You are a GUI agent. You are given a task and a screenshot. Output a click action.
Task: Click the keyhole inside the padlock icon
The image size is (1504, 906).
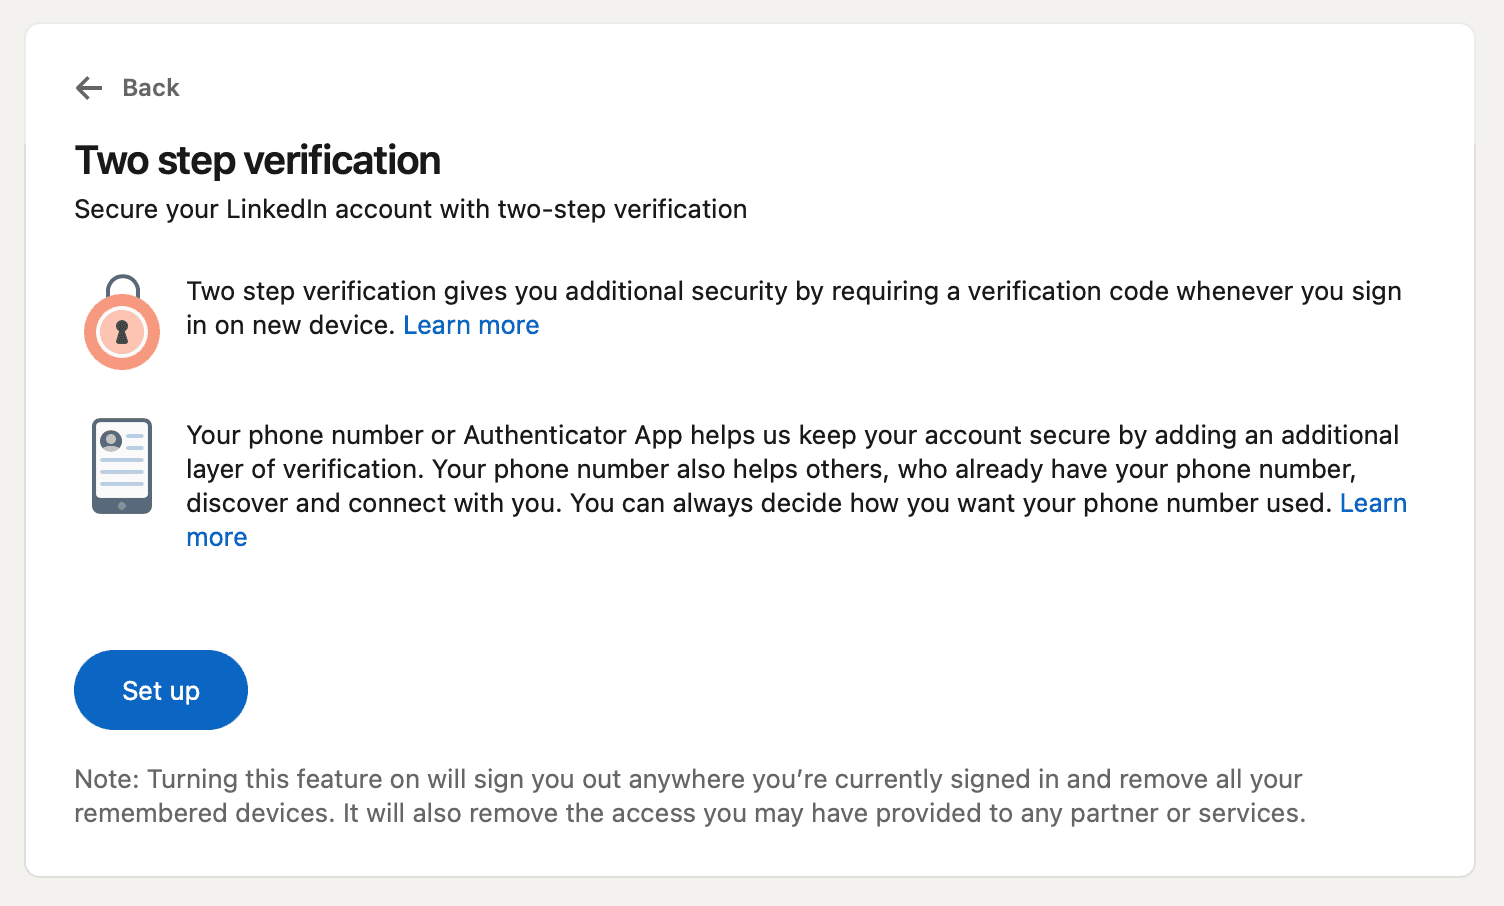click(x=122, y=332)
